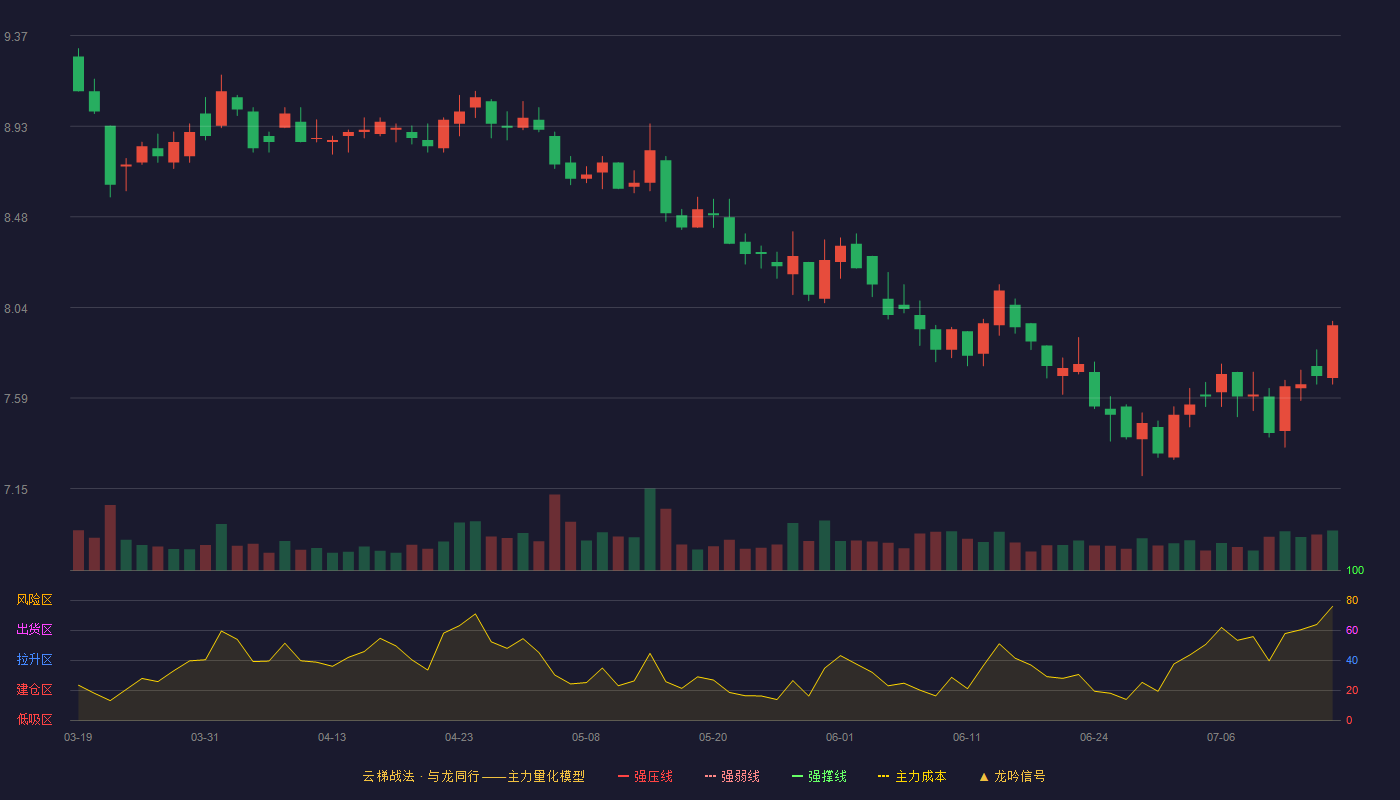The image size is (1400, 800).
Task: Toggle the 主力成本 legend yellow dashed icon
Action: point(884,776)
